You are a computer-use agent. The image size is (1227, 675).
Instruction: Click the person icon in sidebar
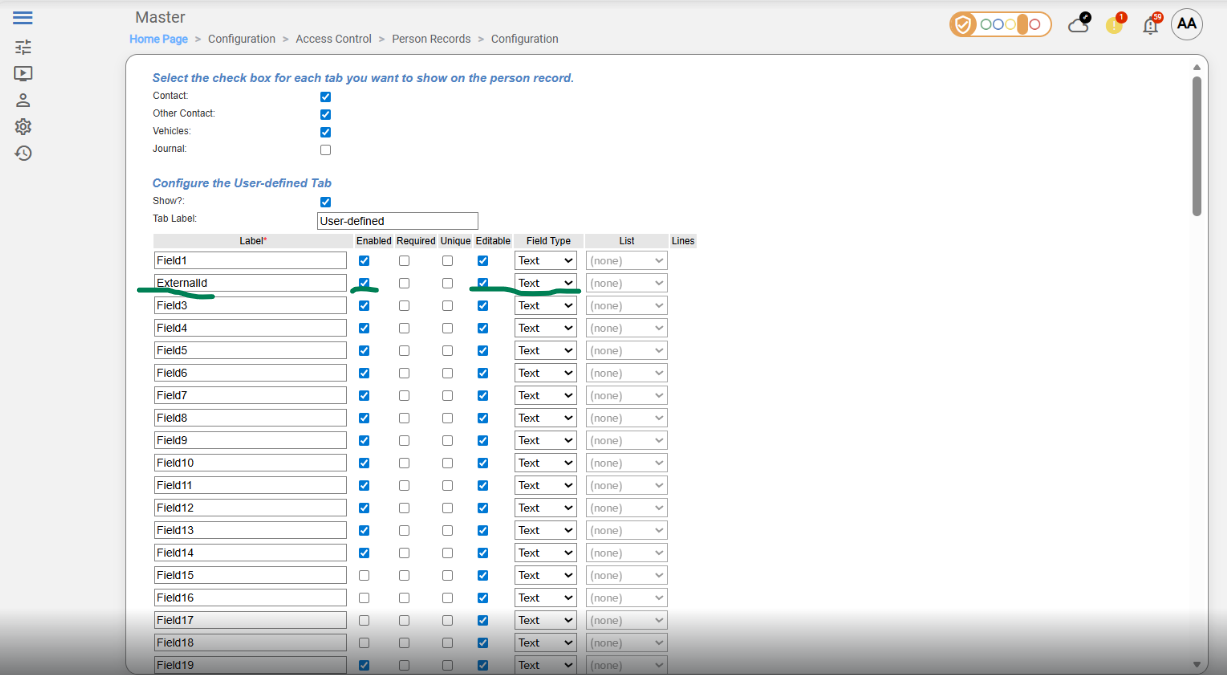[x=23, y=100]
